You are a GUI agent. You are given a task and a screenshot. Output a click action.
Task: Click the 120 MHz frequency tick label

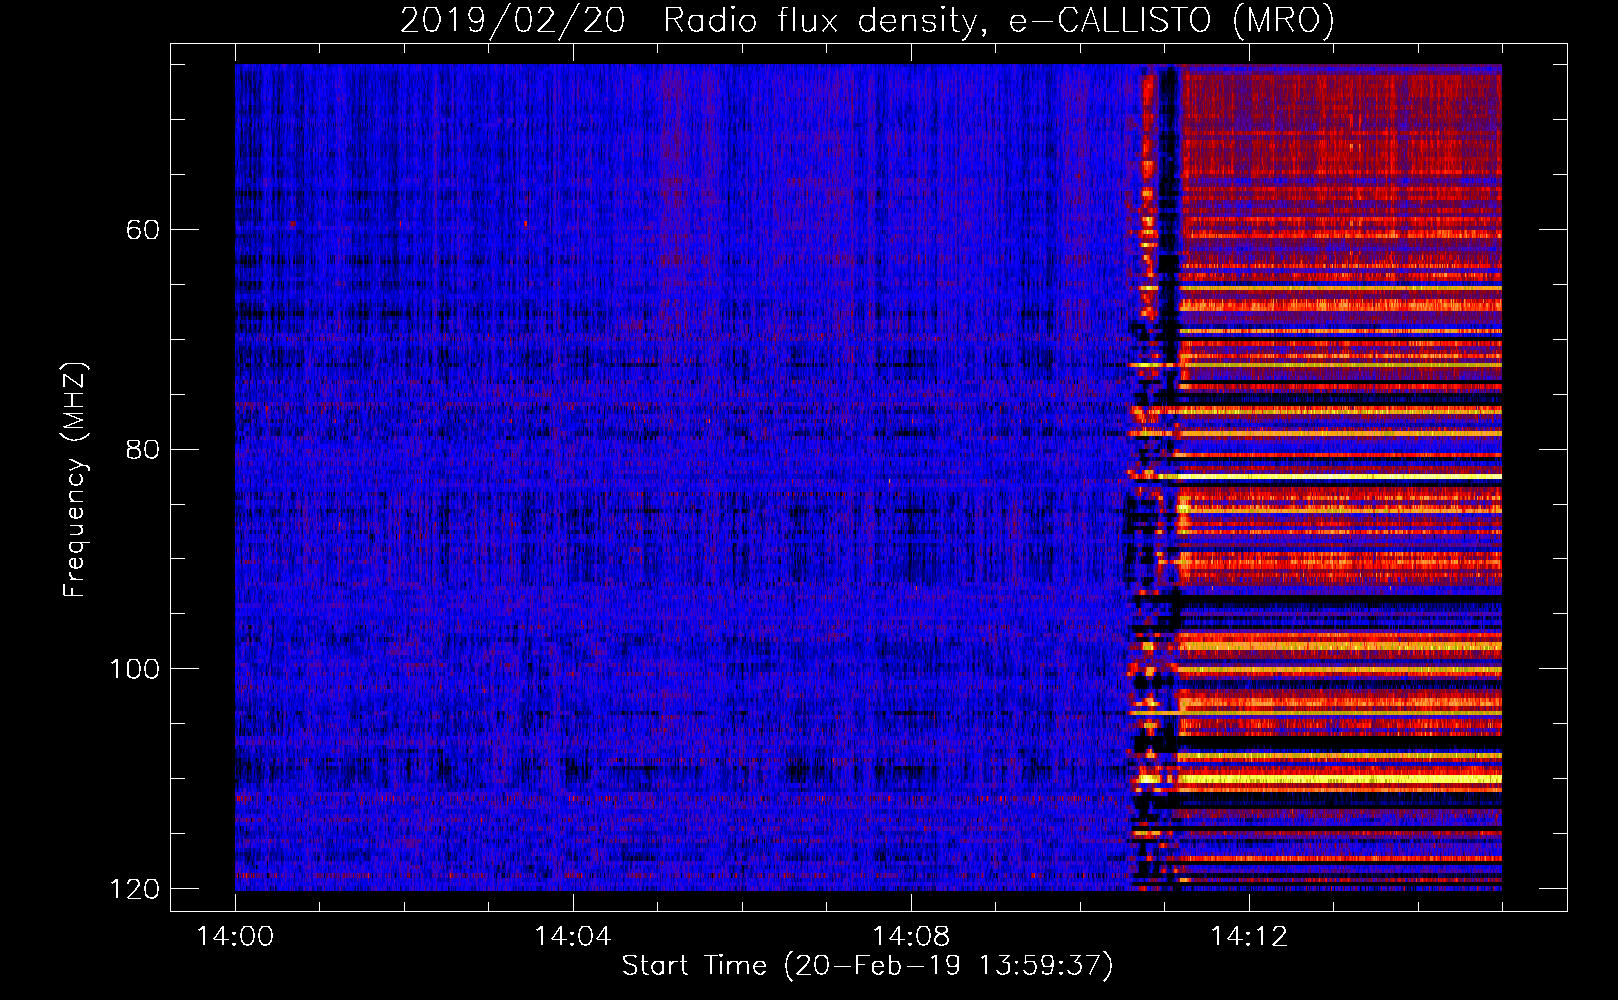pos(134,889)
